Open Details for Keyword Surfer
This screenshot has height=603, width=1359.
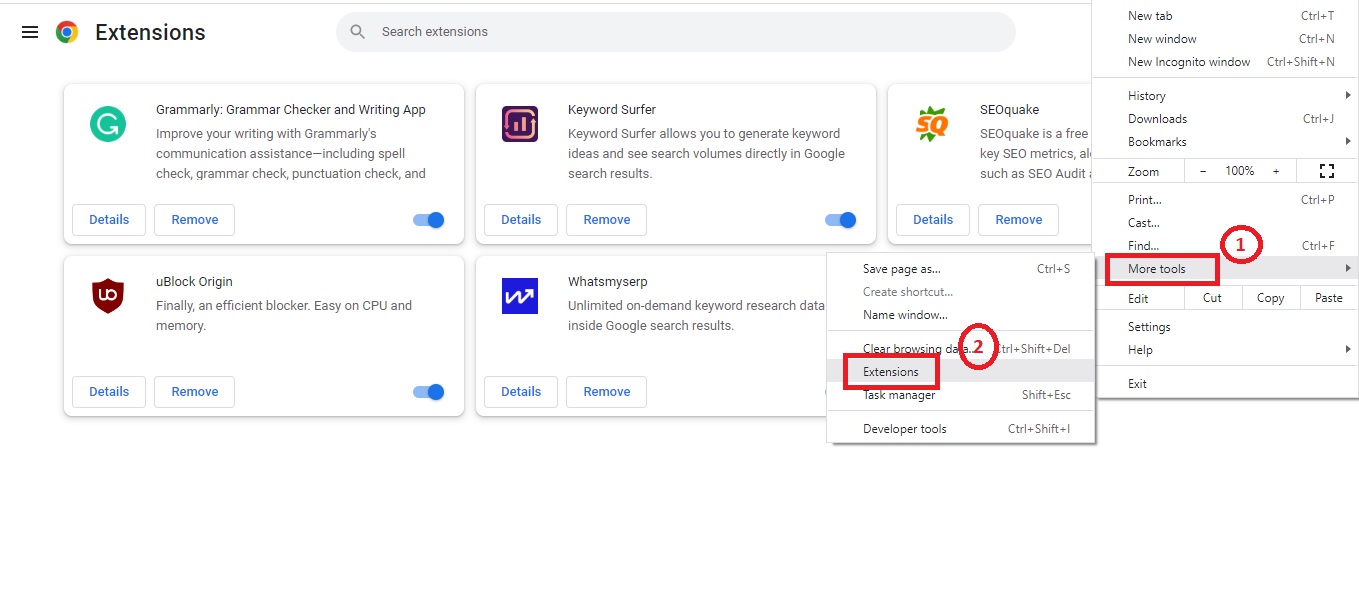pos(521,220)
